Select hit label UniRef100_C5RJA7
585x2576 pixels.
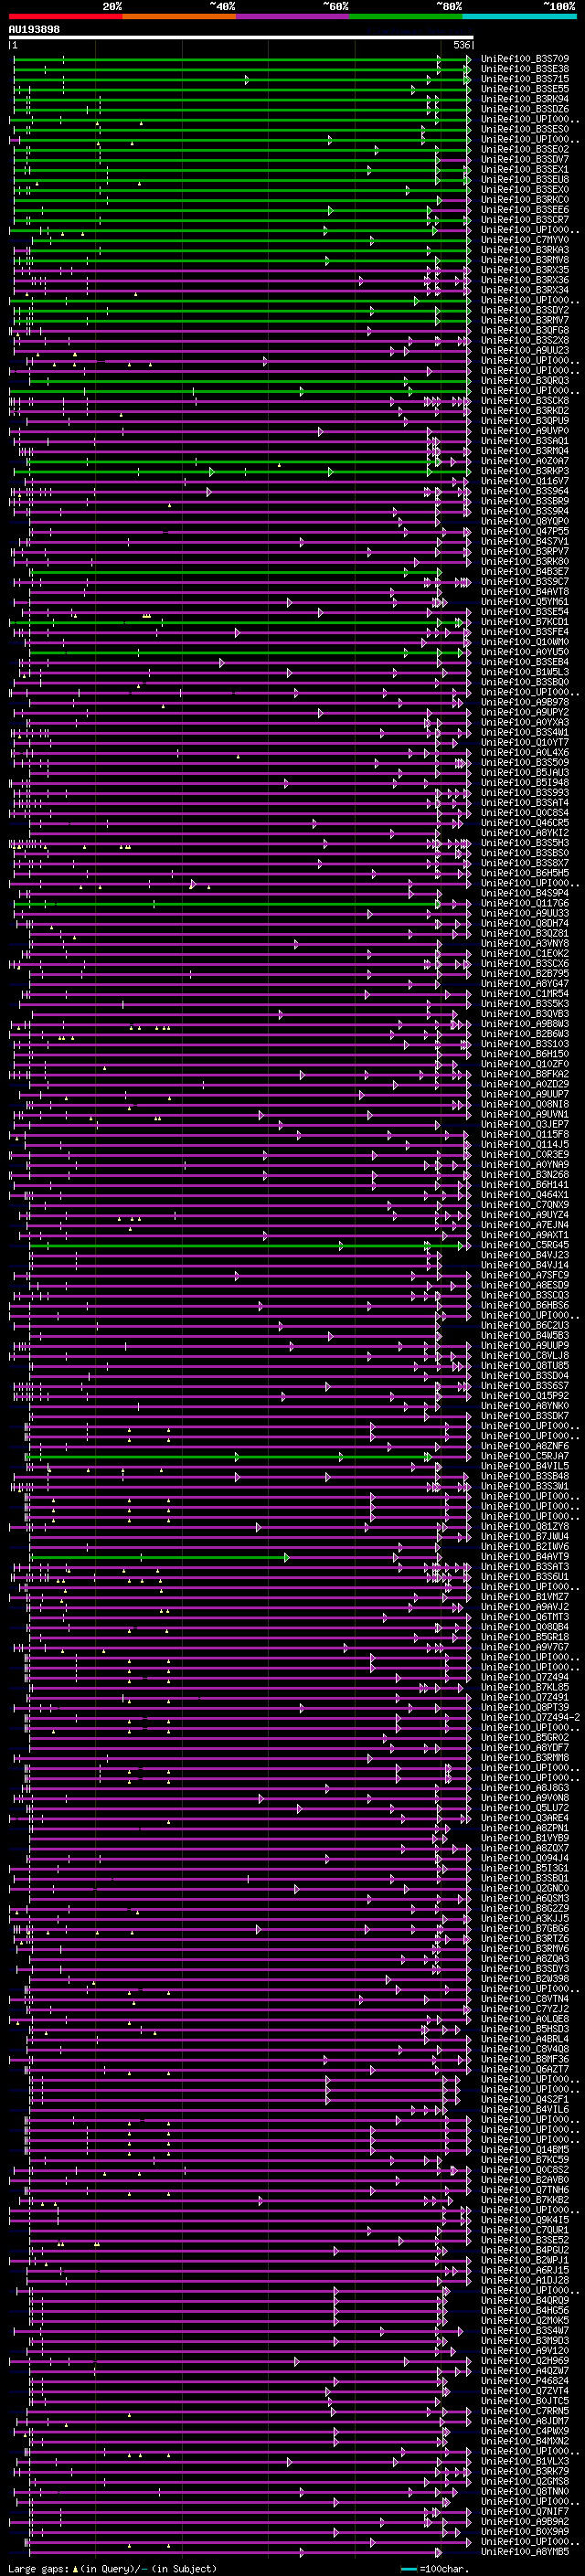(x=525, y=1456)
